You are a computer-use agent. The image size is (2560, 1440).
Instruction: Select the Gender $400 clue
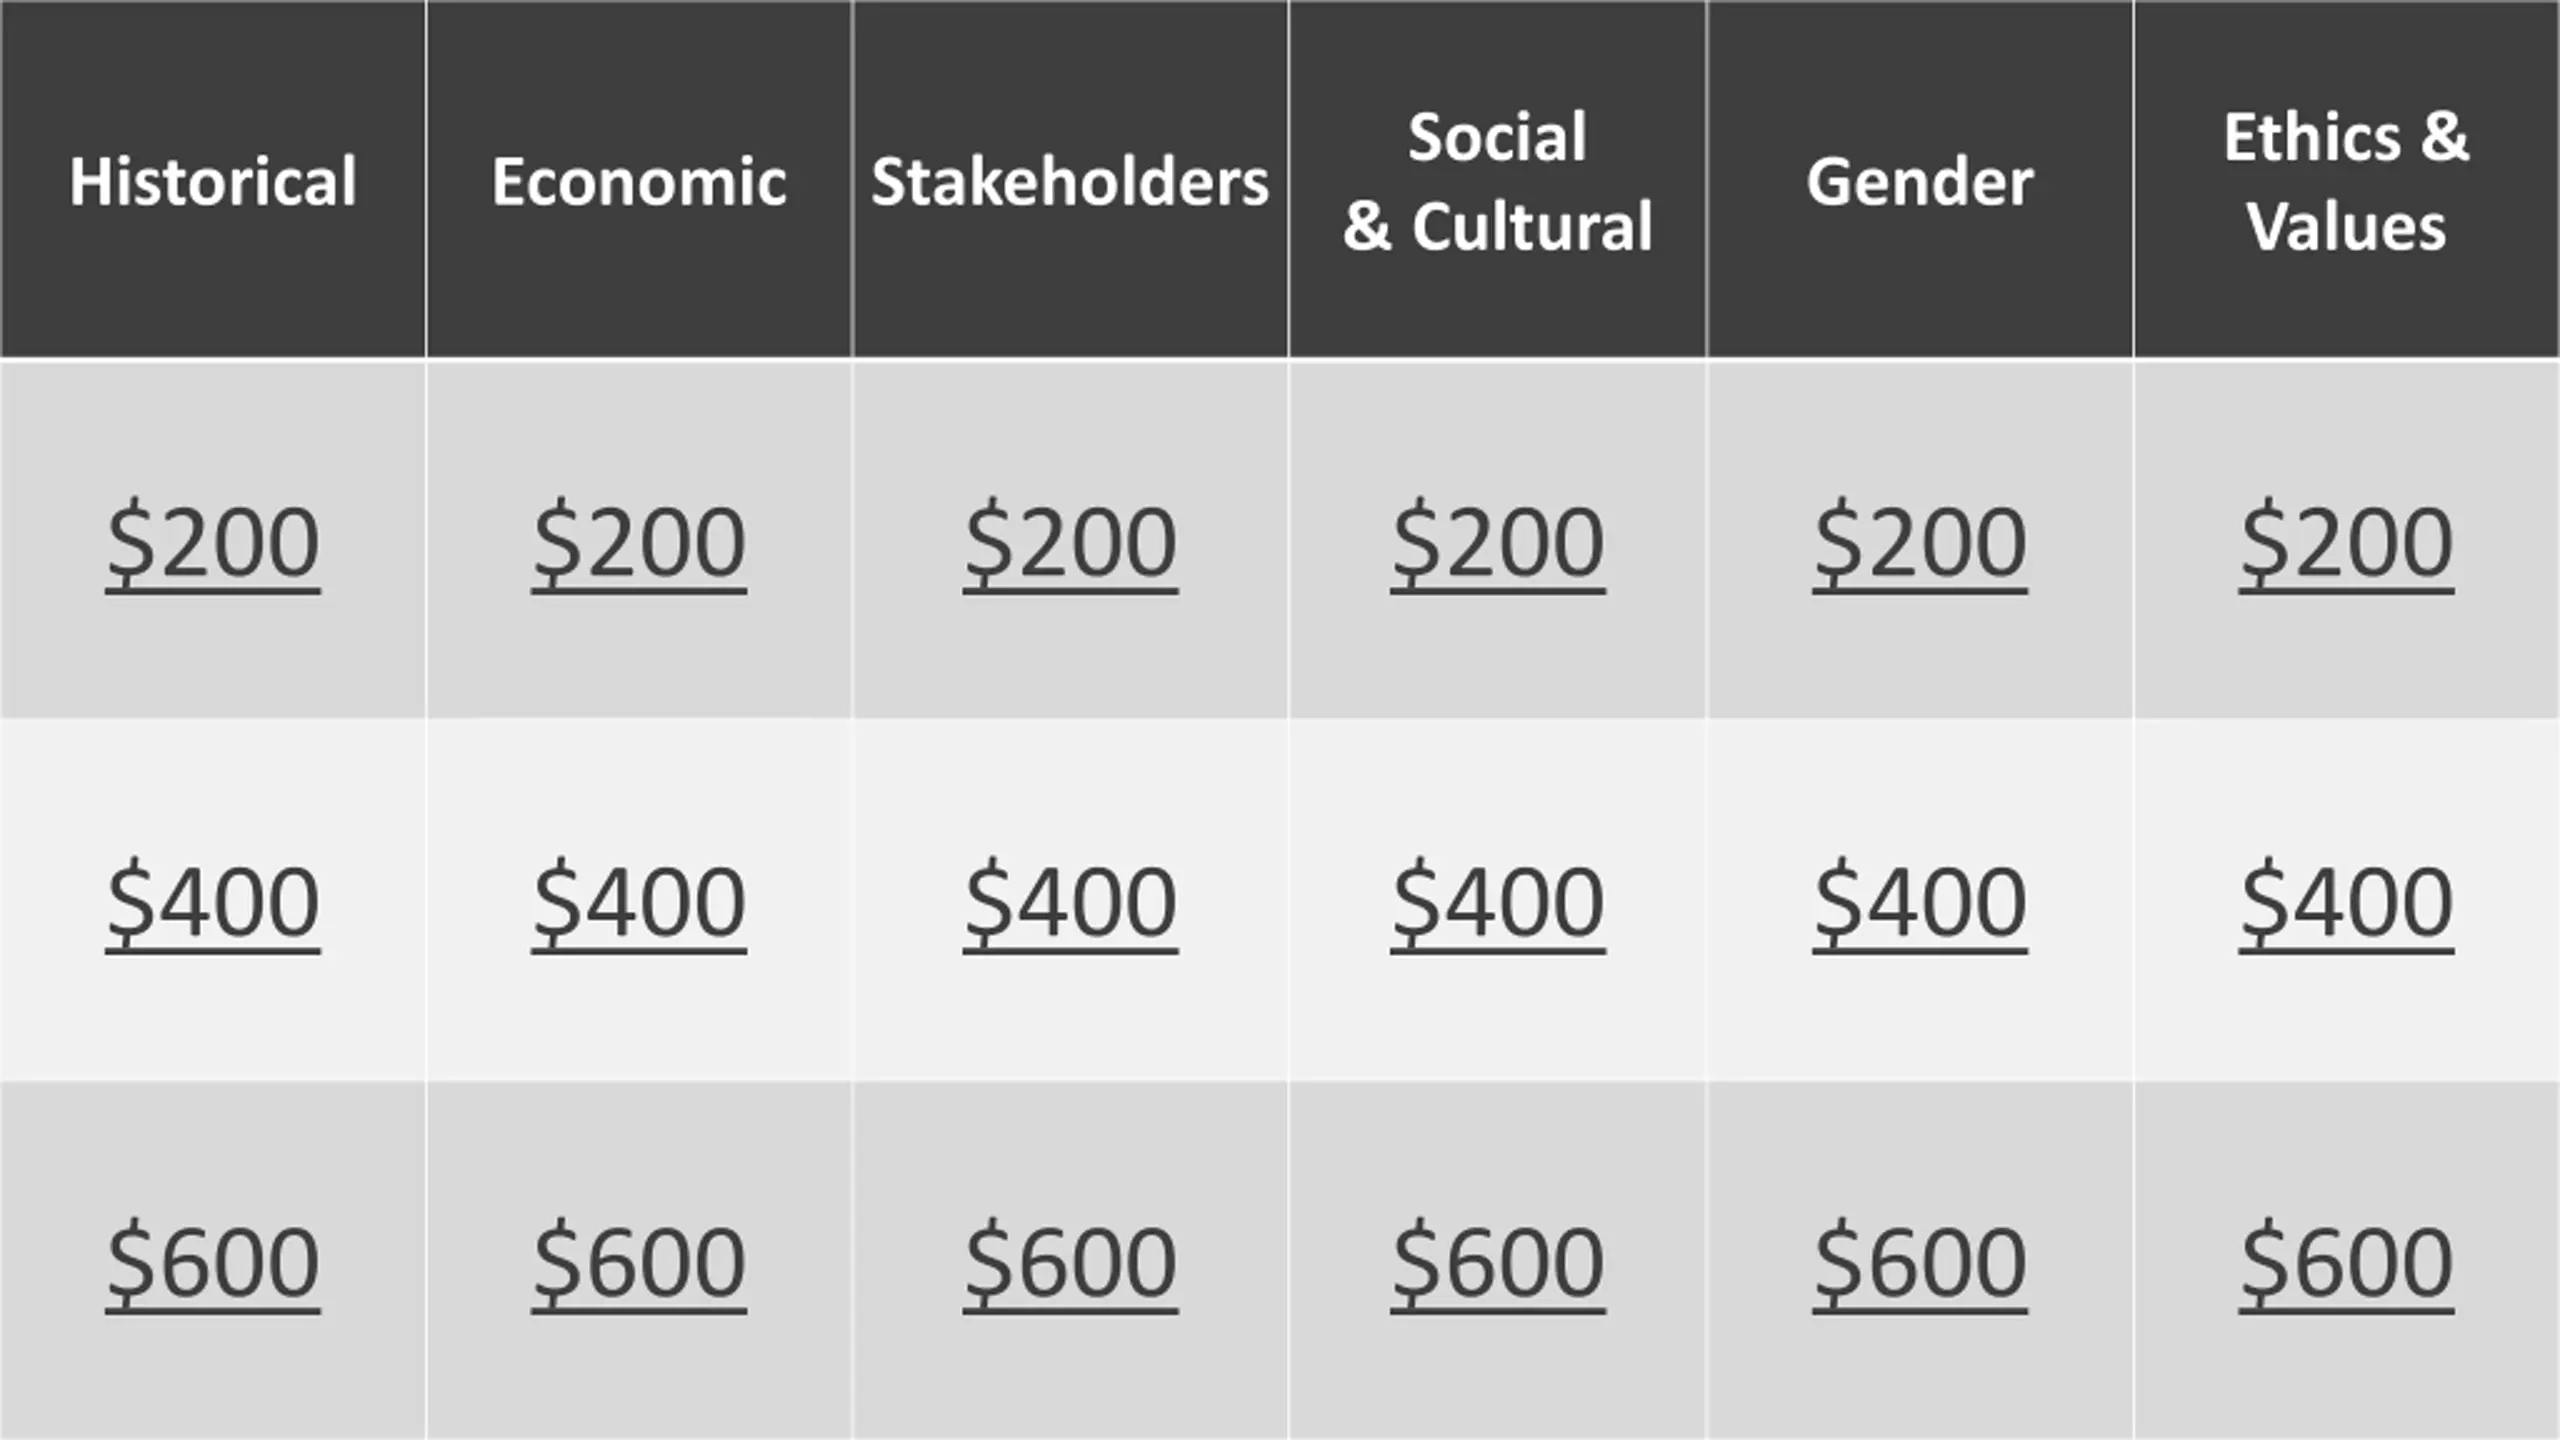pyautogui.click(x=1920, y=902)
